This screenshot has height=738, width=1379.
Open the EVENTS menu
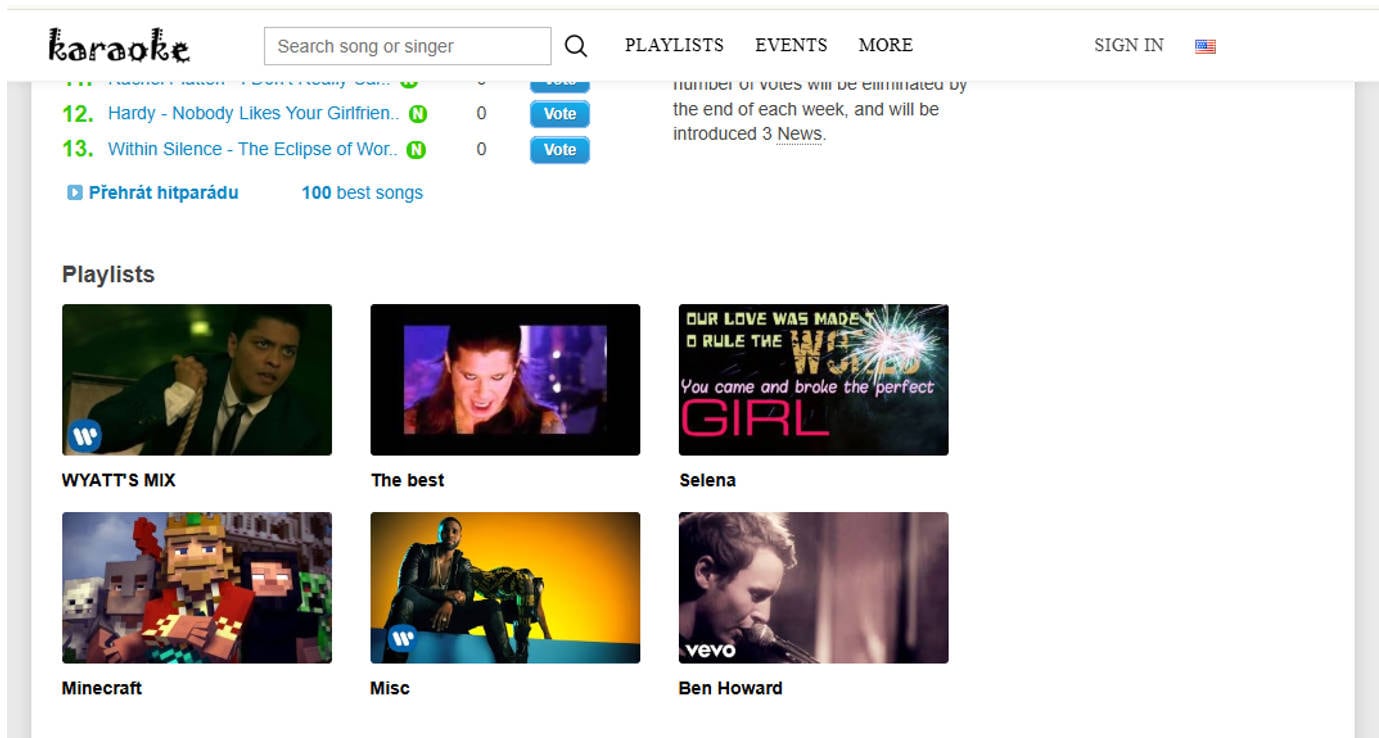(791, 45)
